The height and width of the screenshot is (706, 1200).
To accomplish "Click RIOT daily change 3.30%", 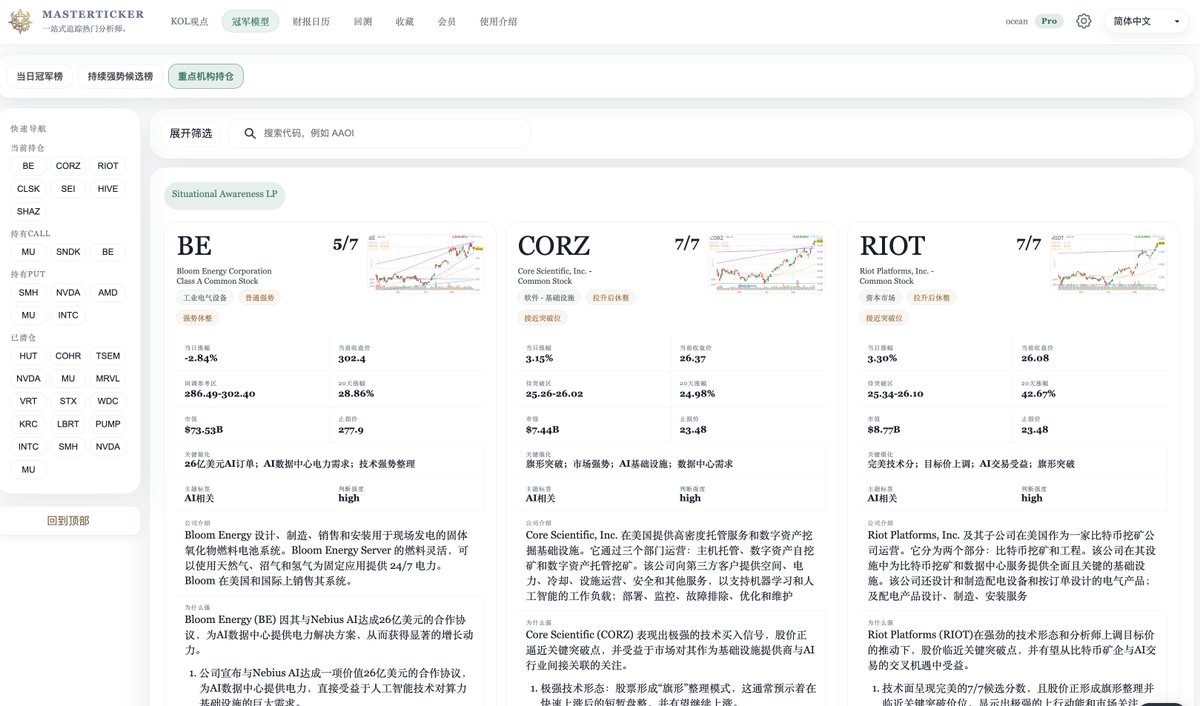I will 882,358.
